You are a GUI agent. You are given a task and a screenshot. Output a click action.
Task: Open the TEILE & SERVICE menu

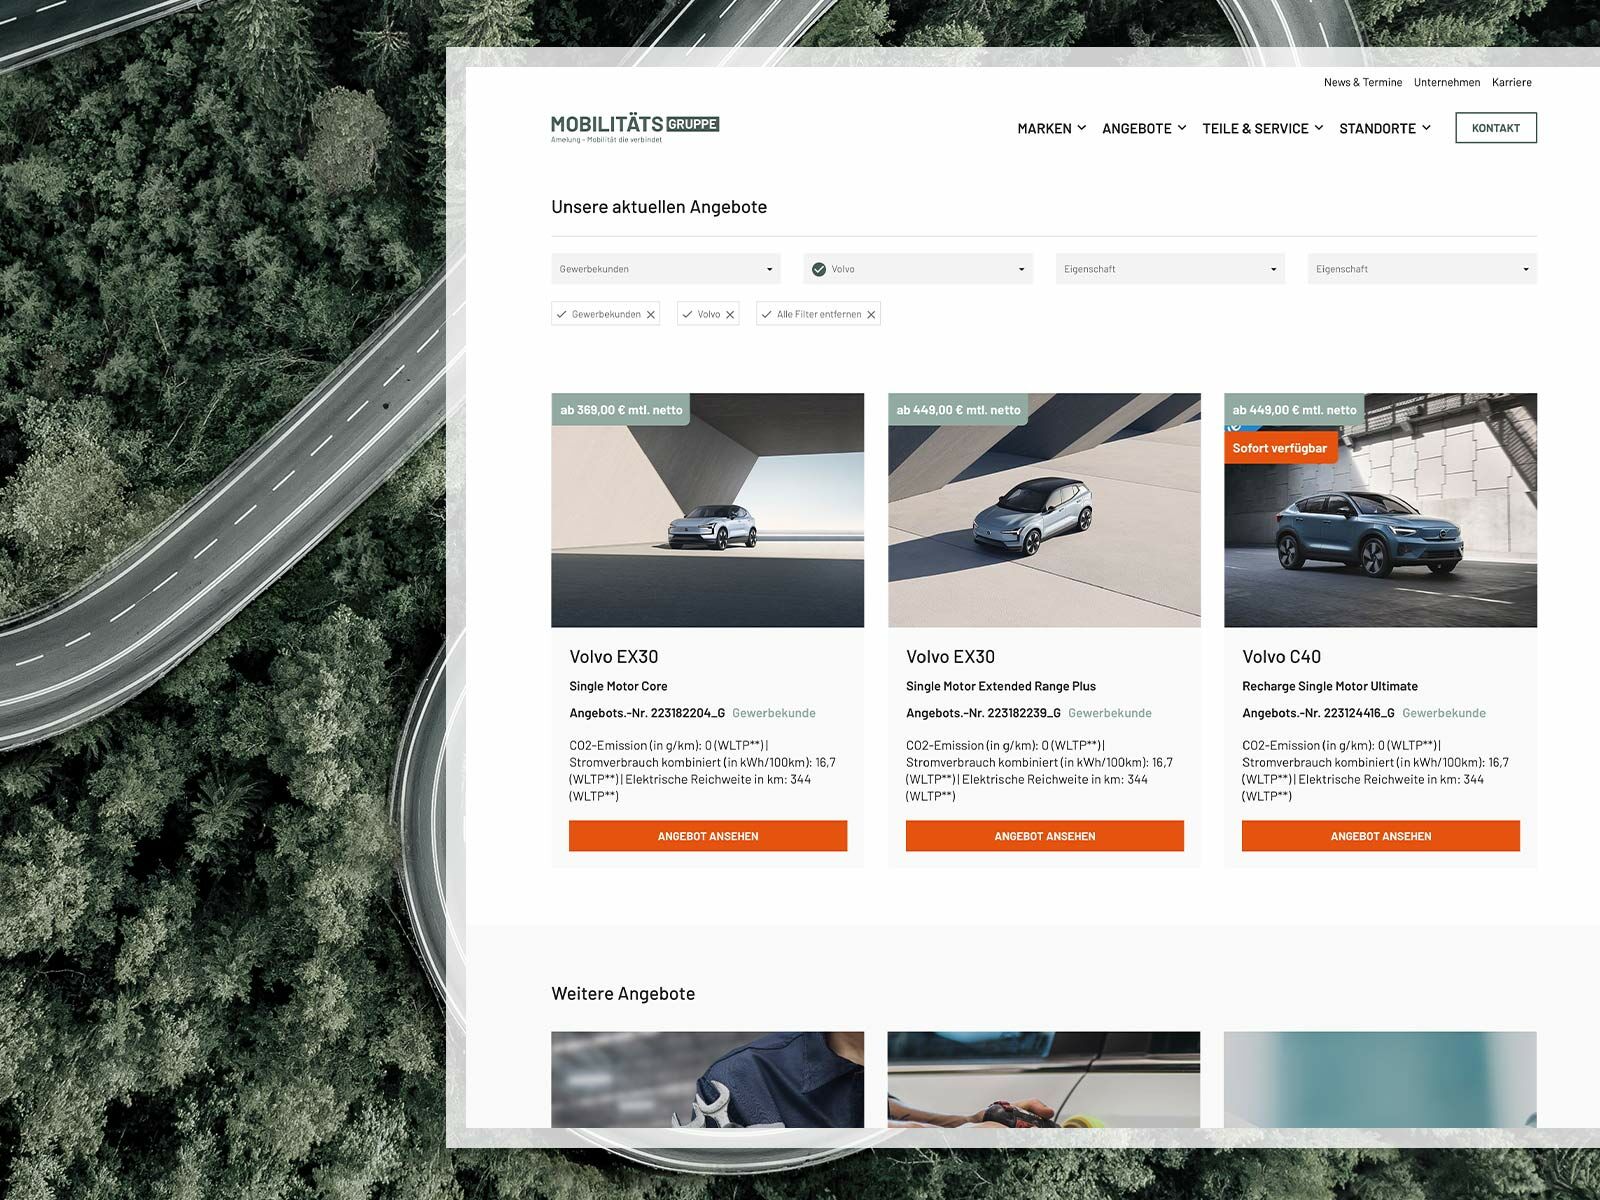coord(1255,128)
